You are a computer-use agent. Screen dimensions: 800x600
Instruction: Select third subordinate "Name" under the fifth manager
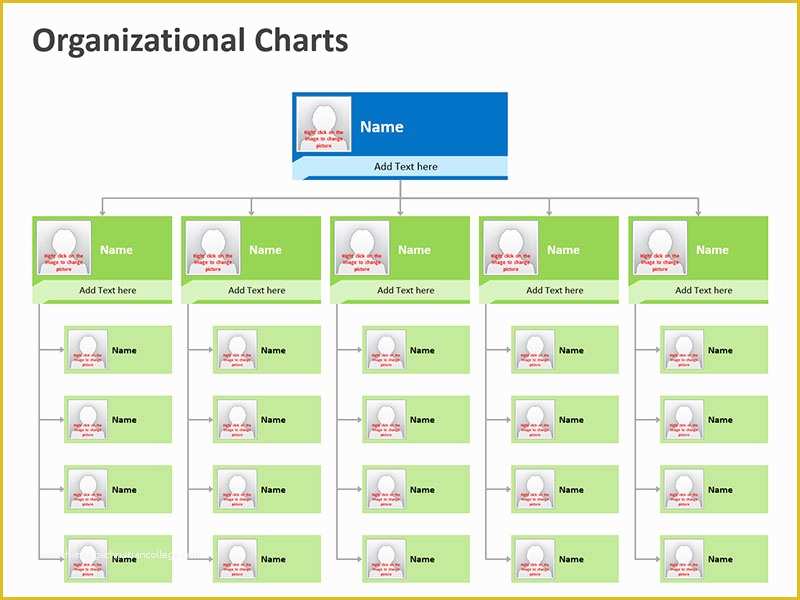tap(720, 490)
